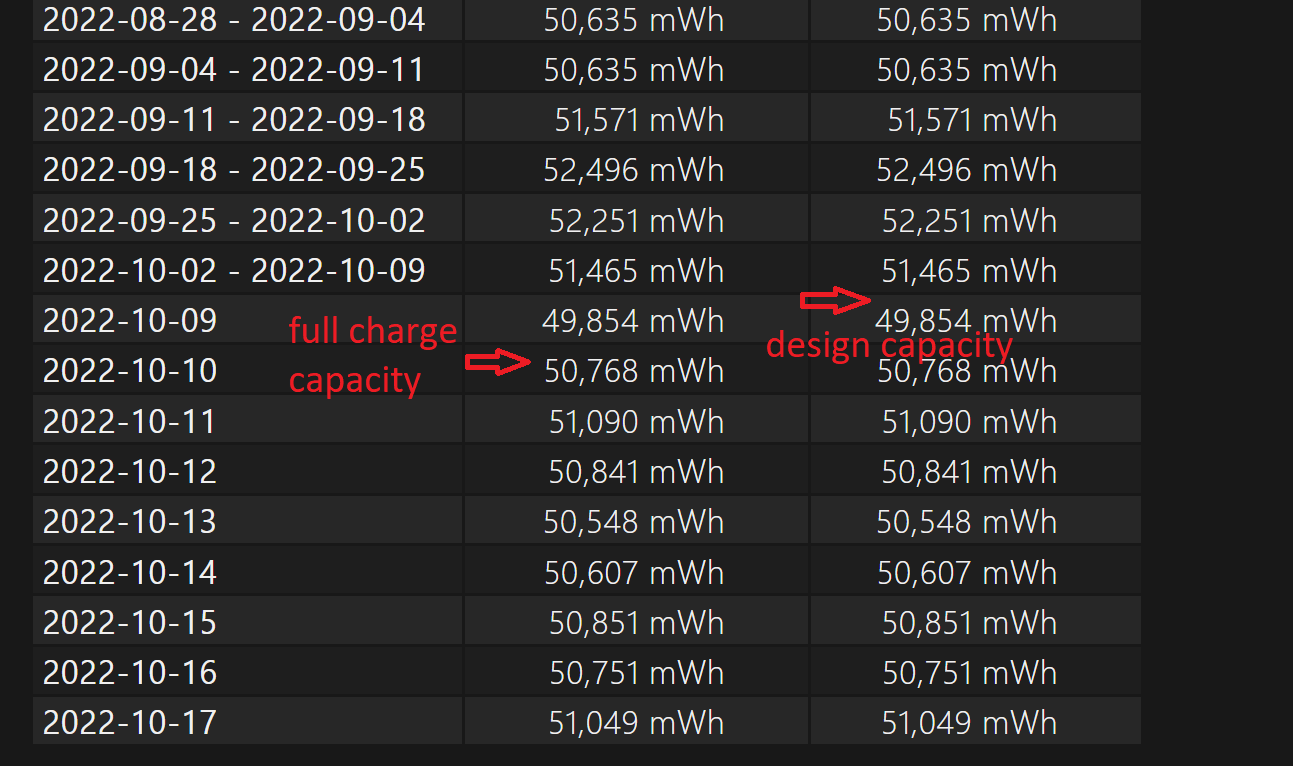Click the 2022-10-02 - 2022-10-09 period cell

[248, 270]
